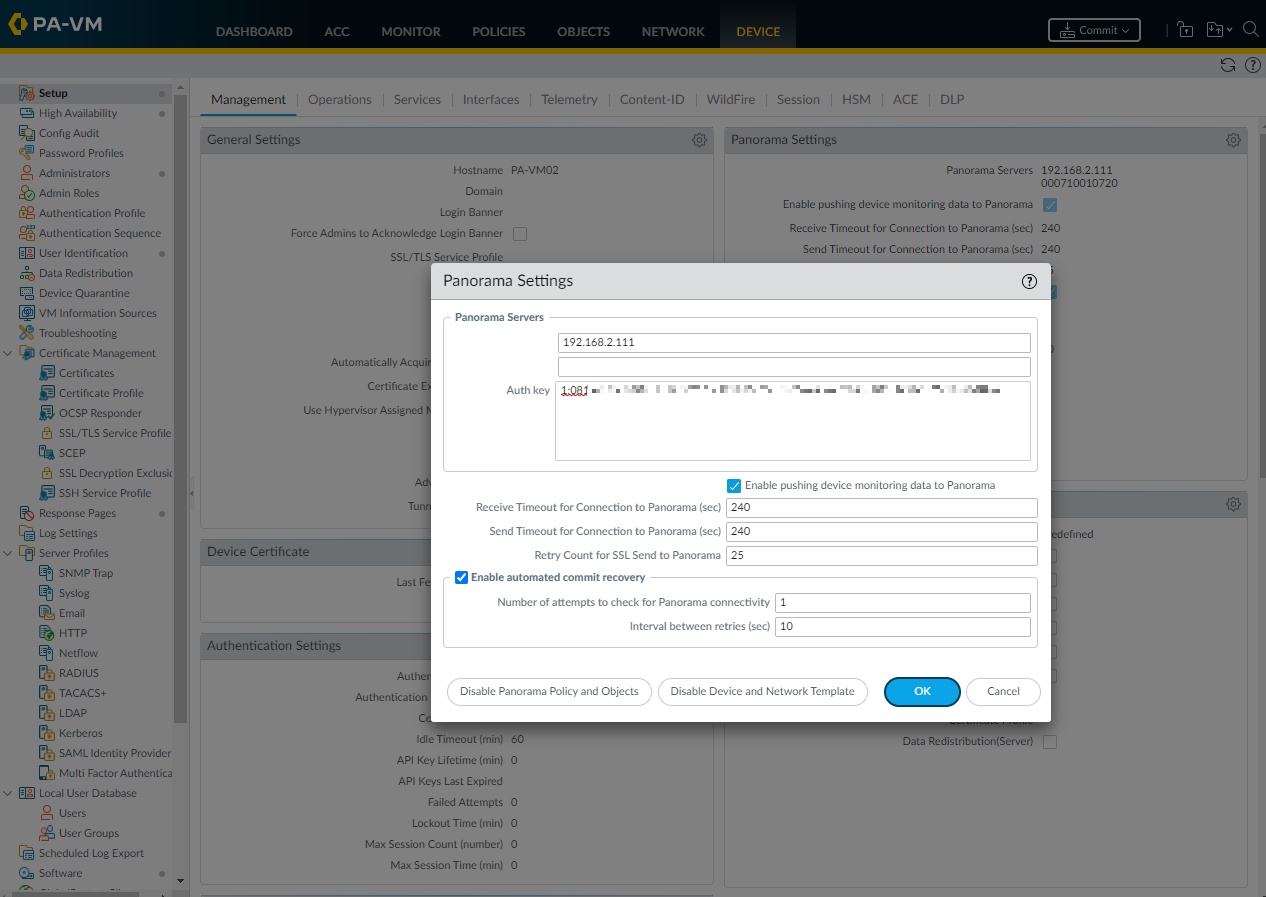Click the empty second Panorama server field

pyautogui.click(x=794, y=367)
